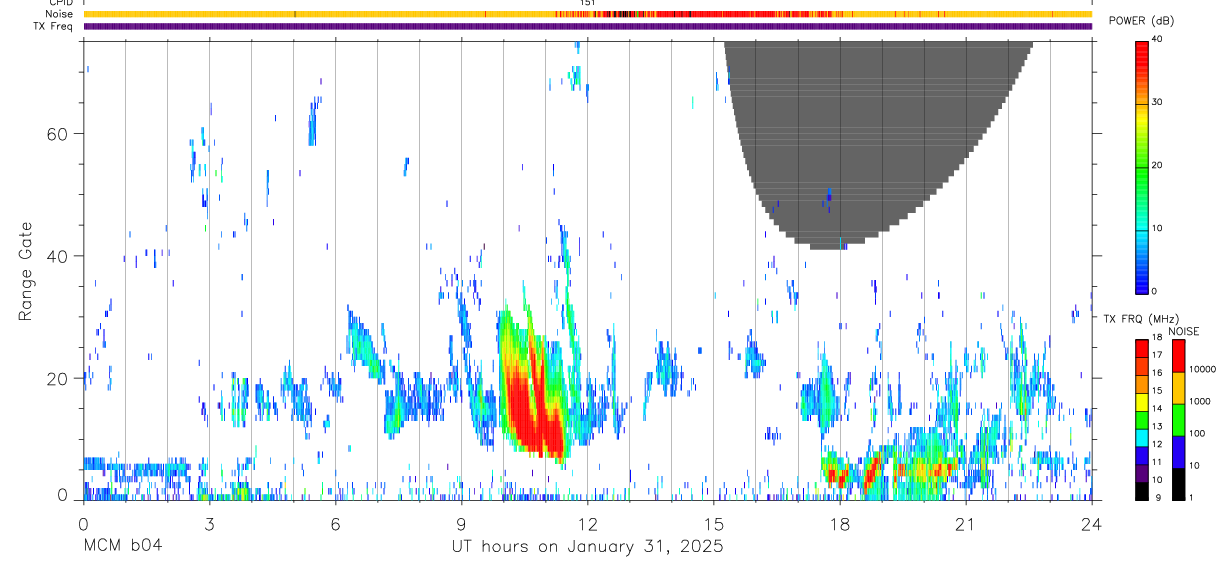The width and height of the screenshot is (1228, 567).
Task: Click the 'Noise' row label at top left
Action: (x=59, y=14)
